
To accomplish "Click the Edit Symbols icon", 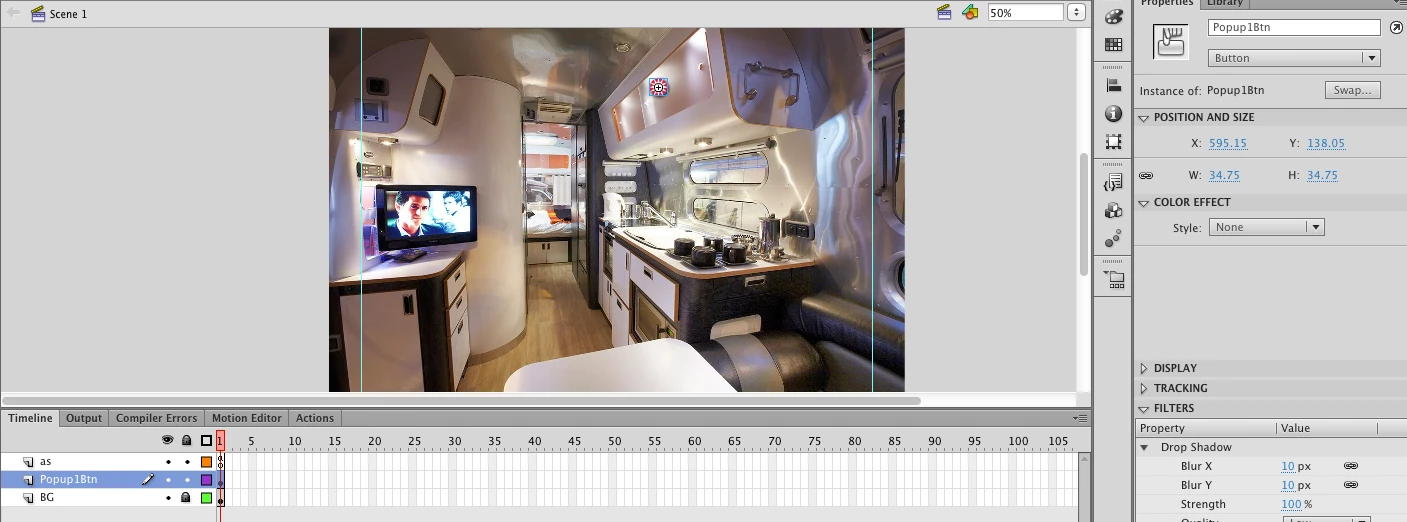I will click(970, 12).
